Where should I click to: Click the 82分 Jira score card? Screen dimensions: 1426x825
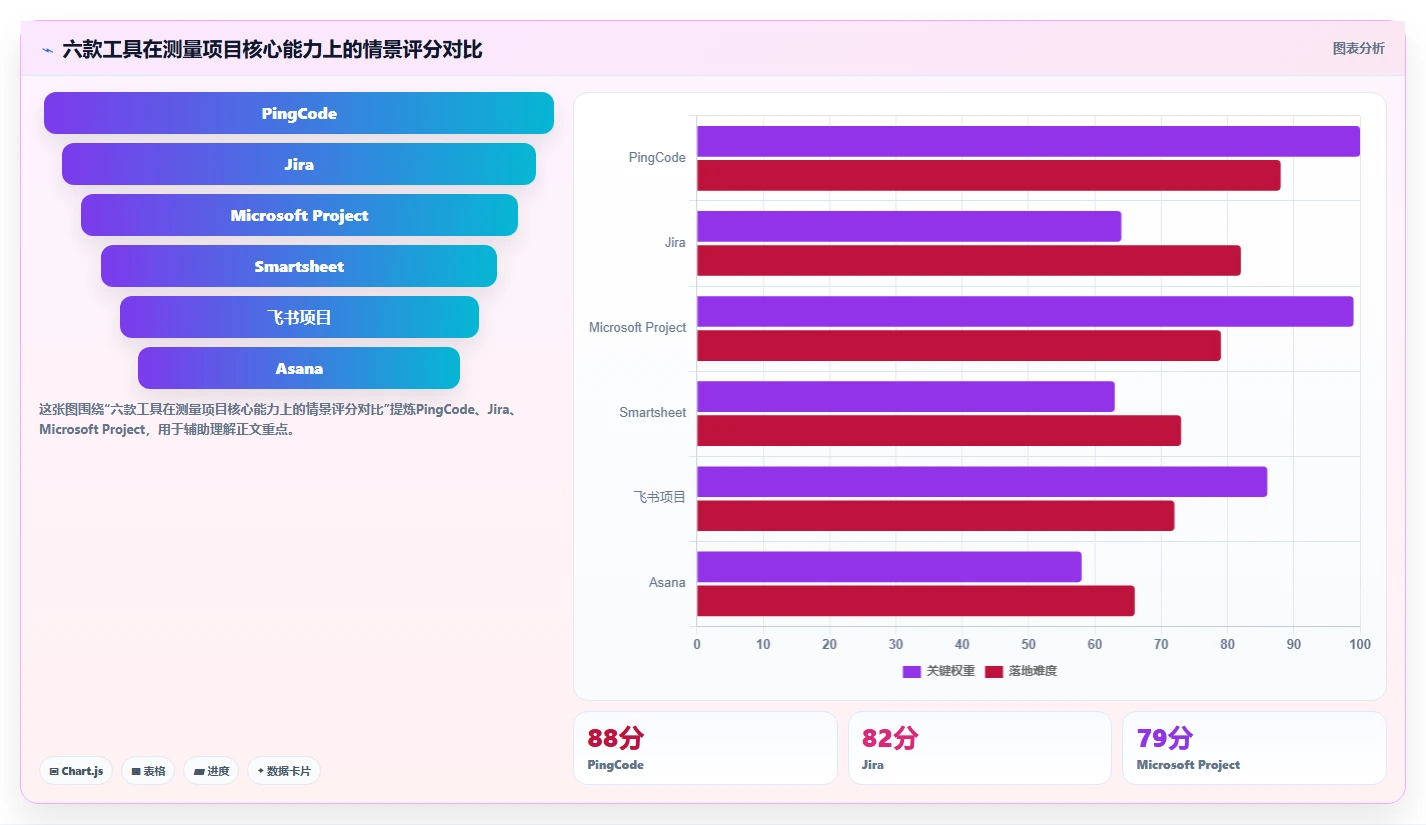980,748
